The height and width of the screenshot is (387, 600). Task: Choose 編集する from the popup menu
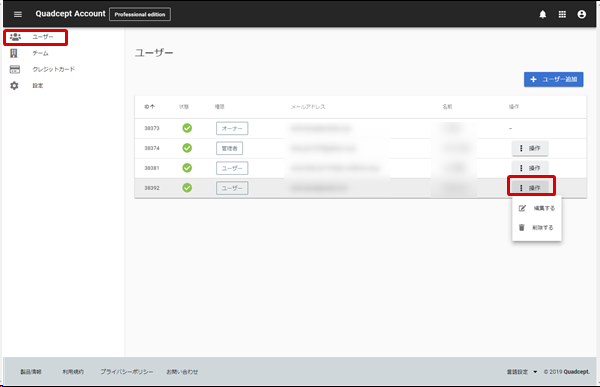pyautogui.click(x=536, y=208)
